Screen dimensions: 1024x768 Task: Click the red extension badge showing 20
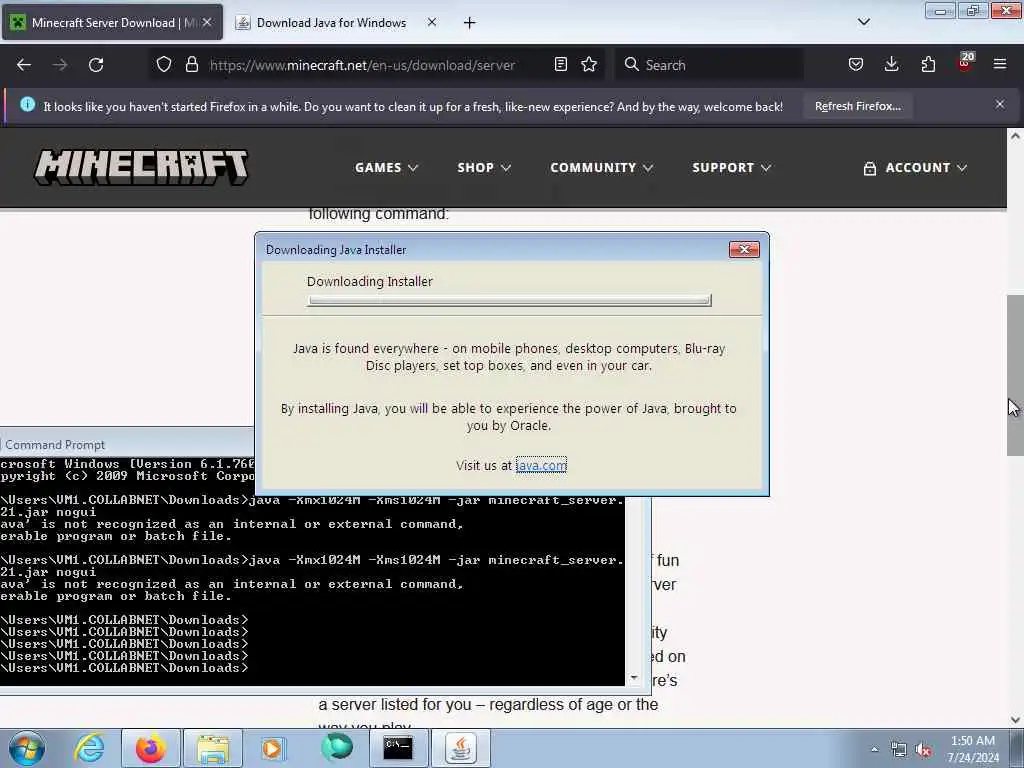[965, 62]
